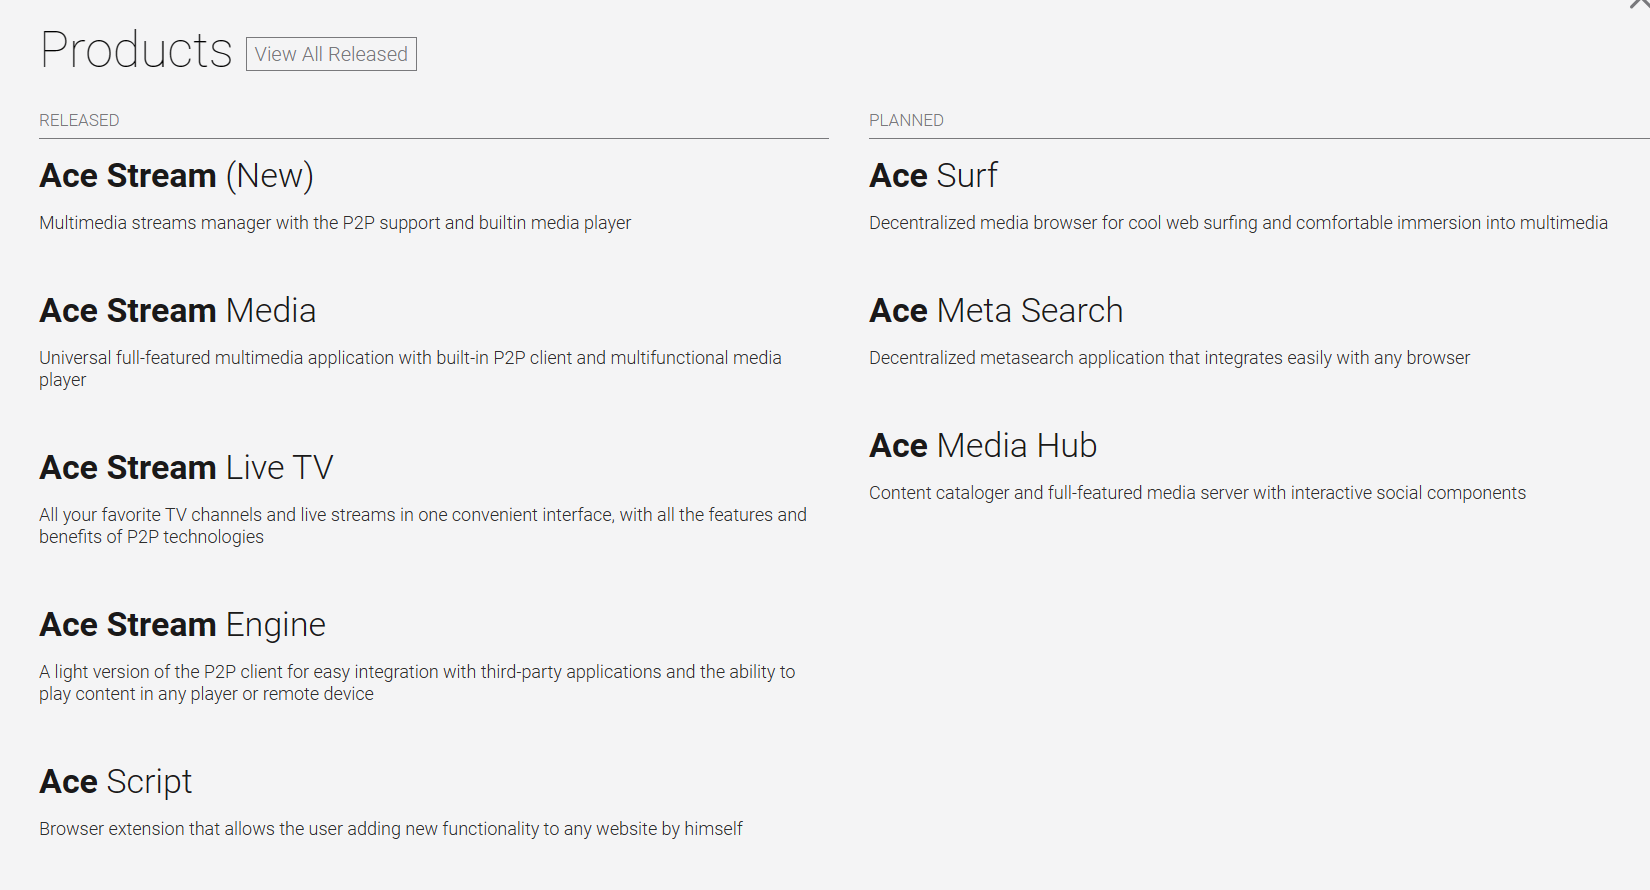Image resolution: width=1650 pixels, height=890 pixels.
Task: Close the Products overlay with the X
Action: 1640,4
